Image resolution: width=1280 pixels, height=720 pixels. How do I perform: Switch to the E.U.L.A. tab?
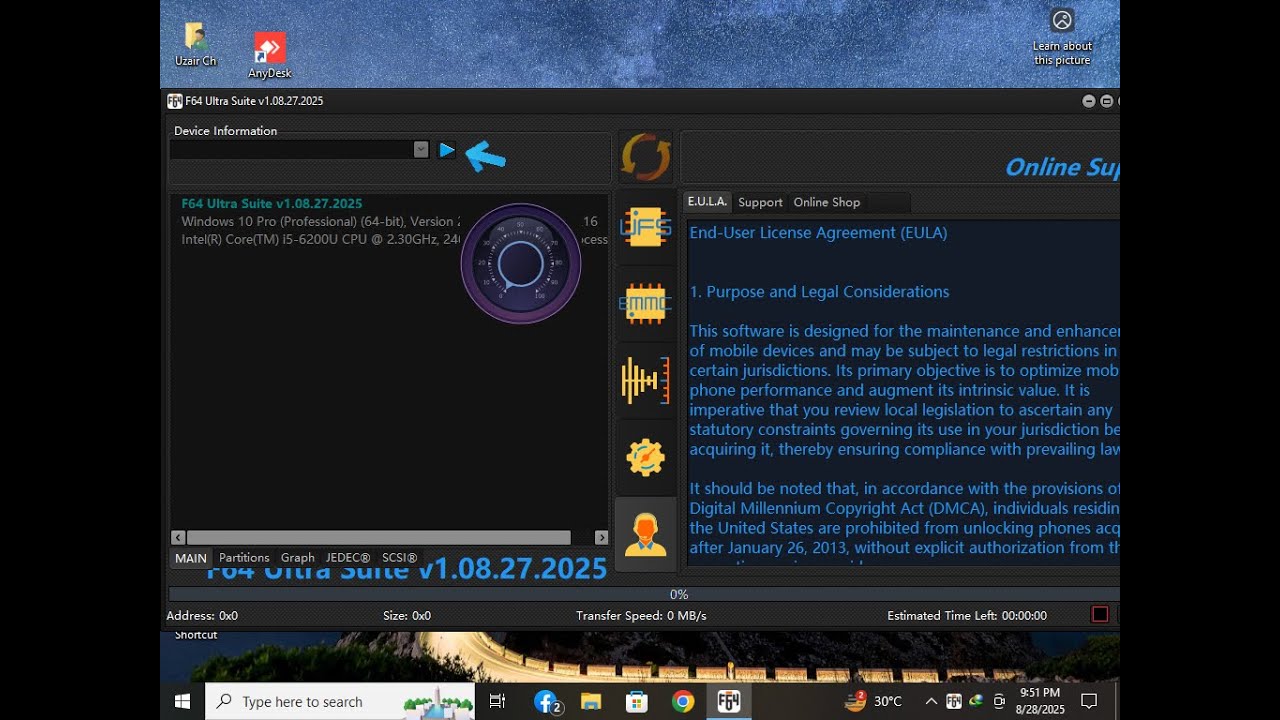(707, 202)
